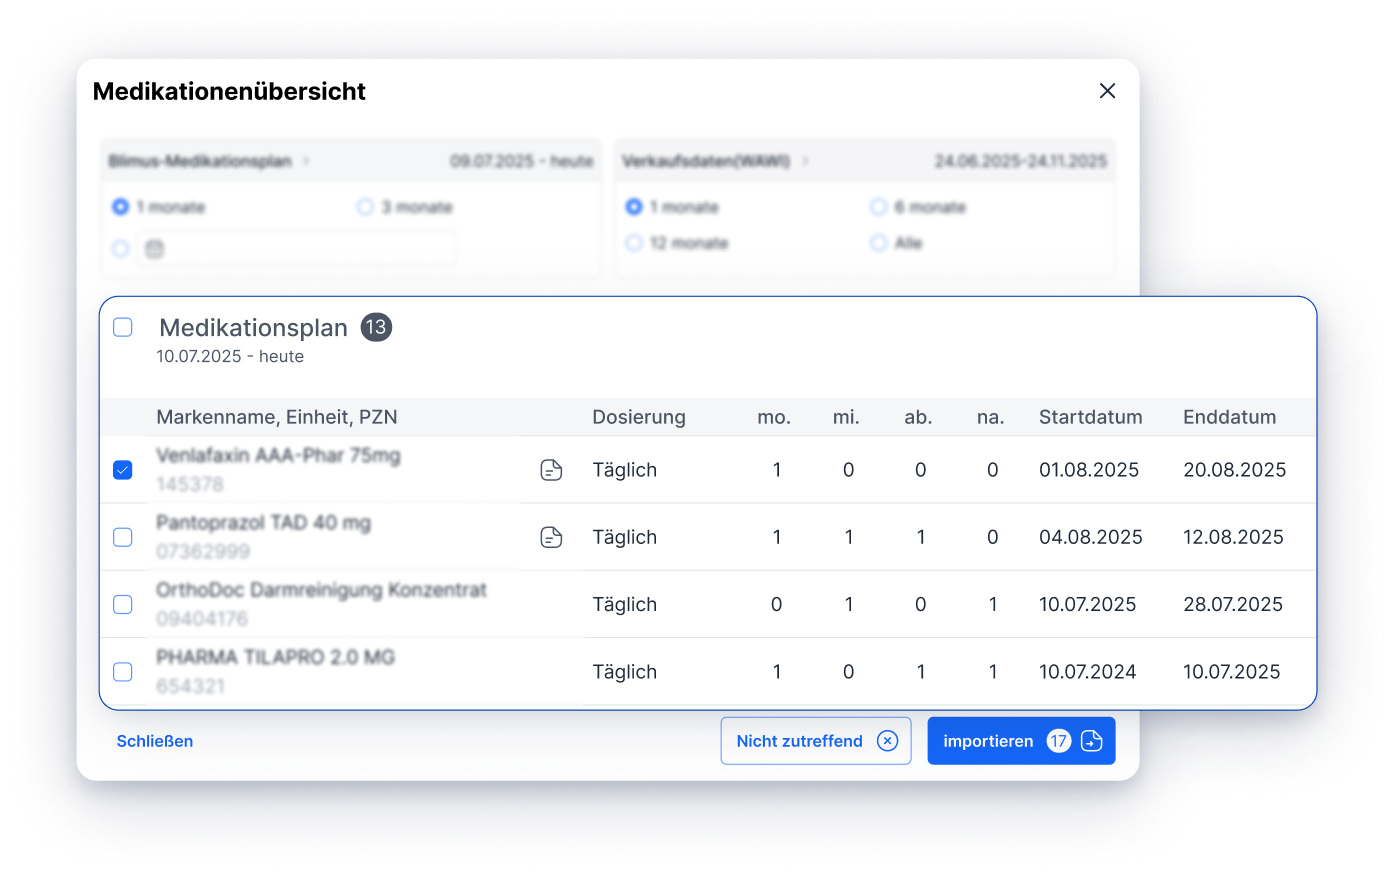Select the OrthoDoc Darmreinigung Konzentrat checkbox
The height and width of the screenshot is (876, 1395).
[123, 605]
